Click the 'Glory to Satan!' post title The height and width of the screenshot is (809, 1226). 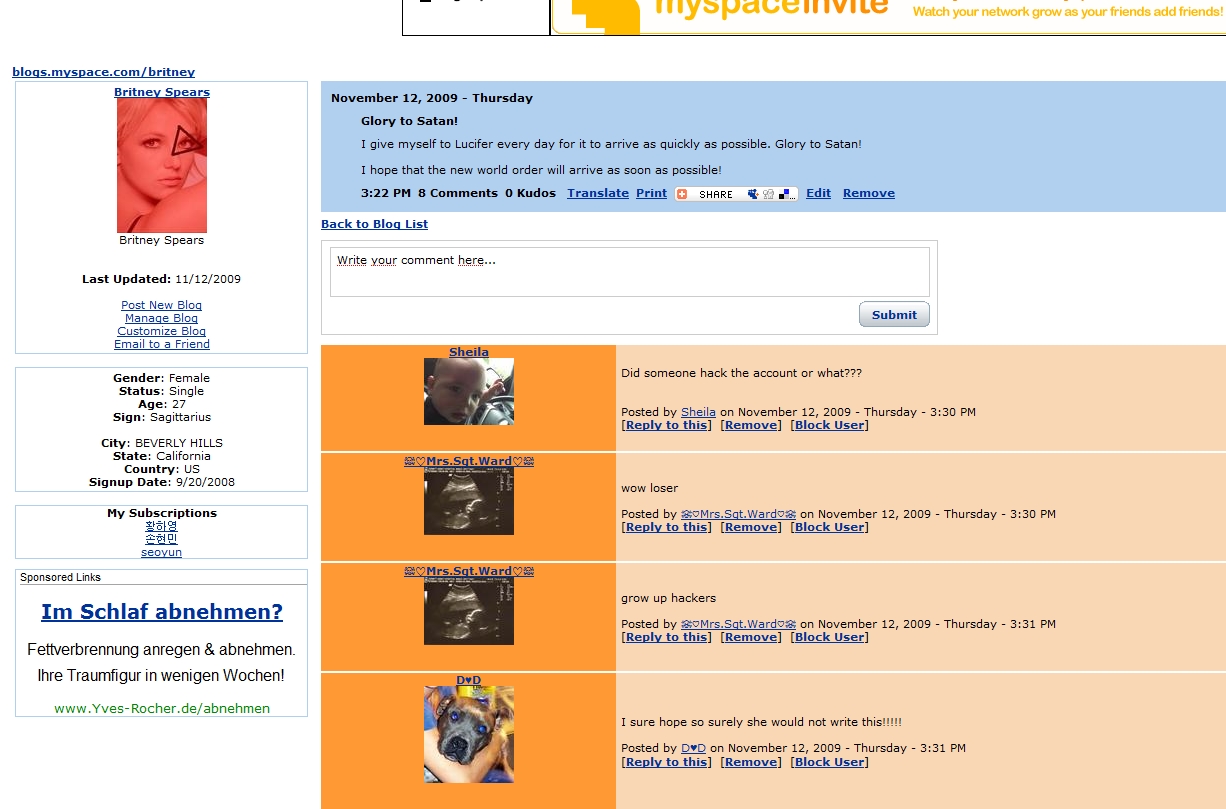410,121
